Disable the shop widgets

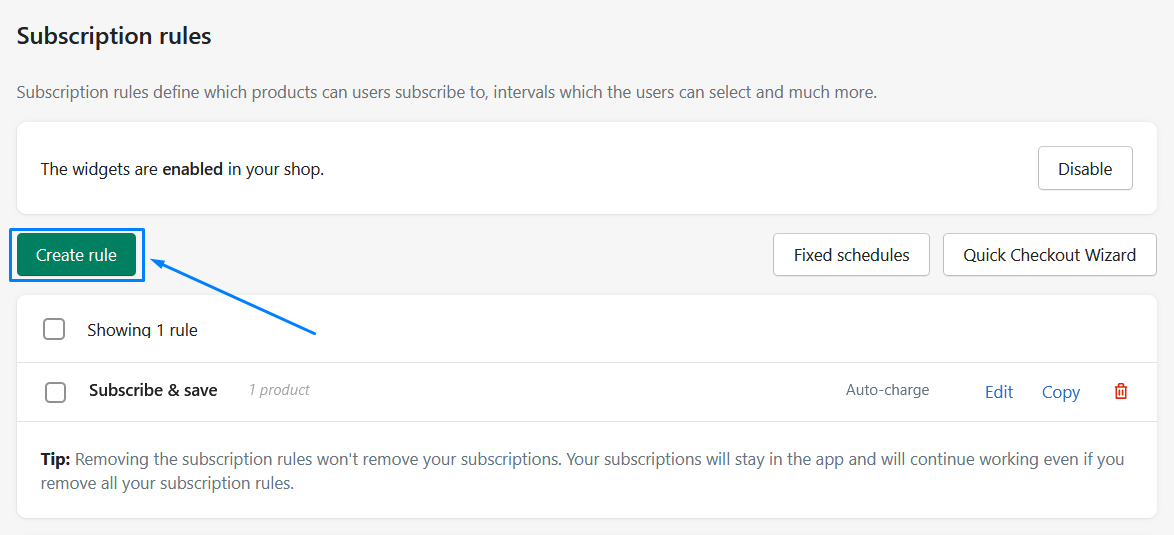click(x=1085, y=168)
